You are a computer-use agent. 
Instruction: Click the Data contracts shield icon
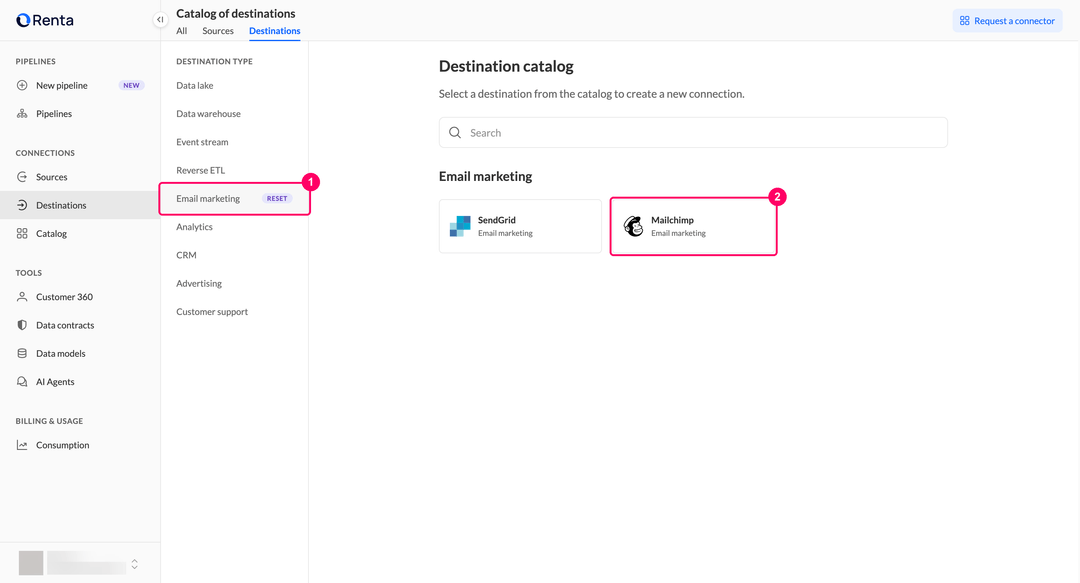(x=22, y=325)
